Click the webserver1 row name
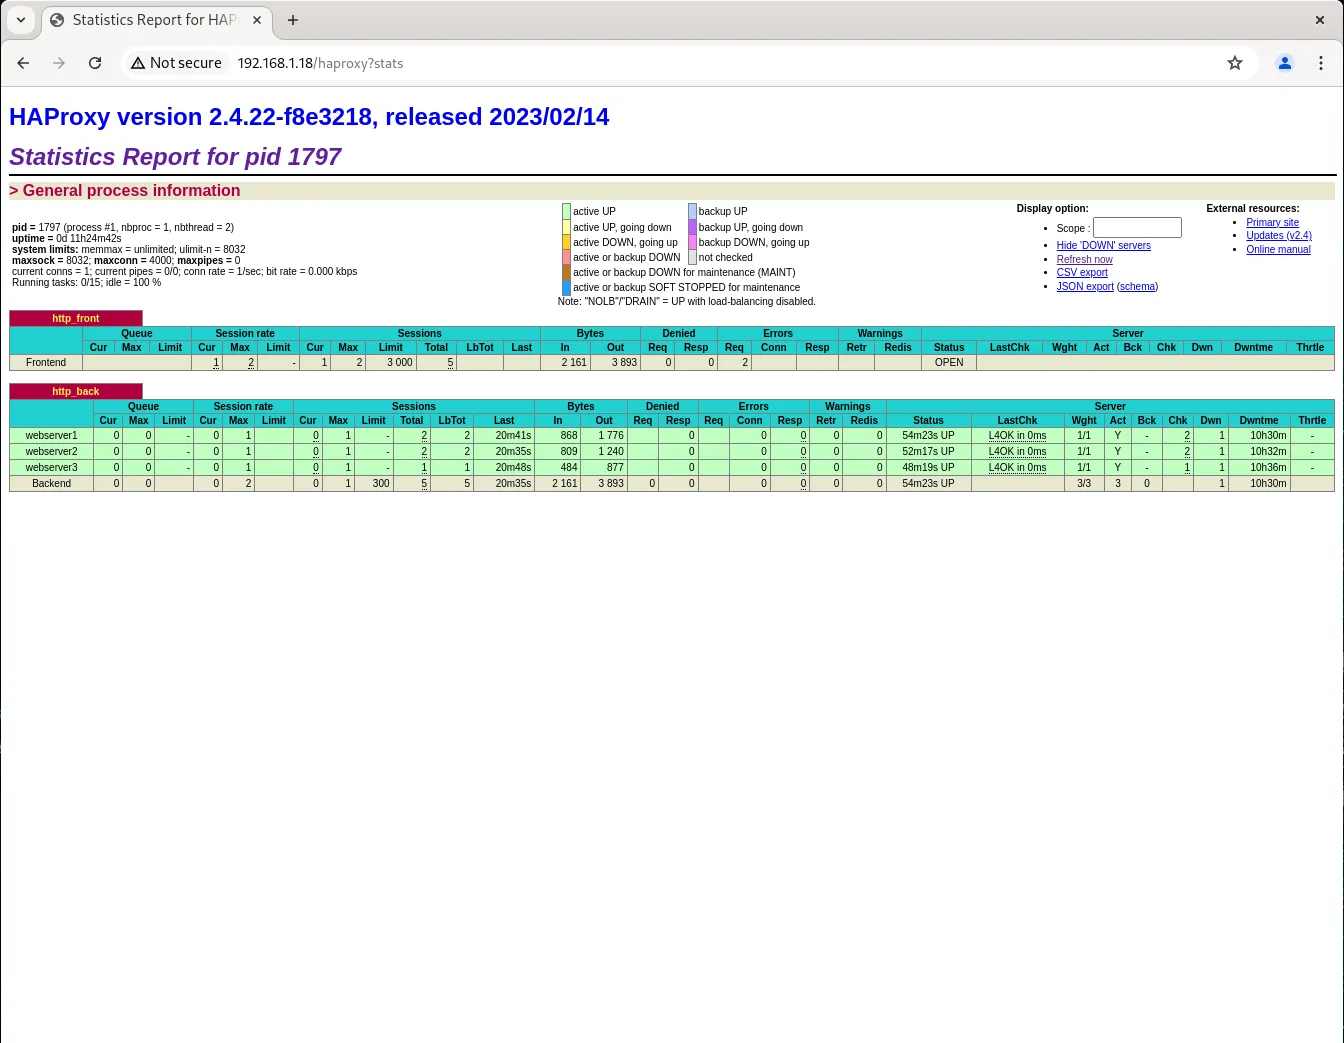 (51, 436)
